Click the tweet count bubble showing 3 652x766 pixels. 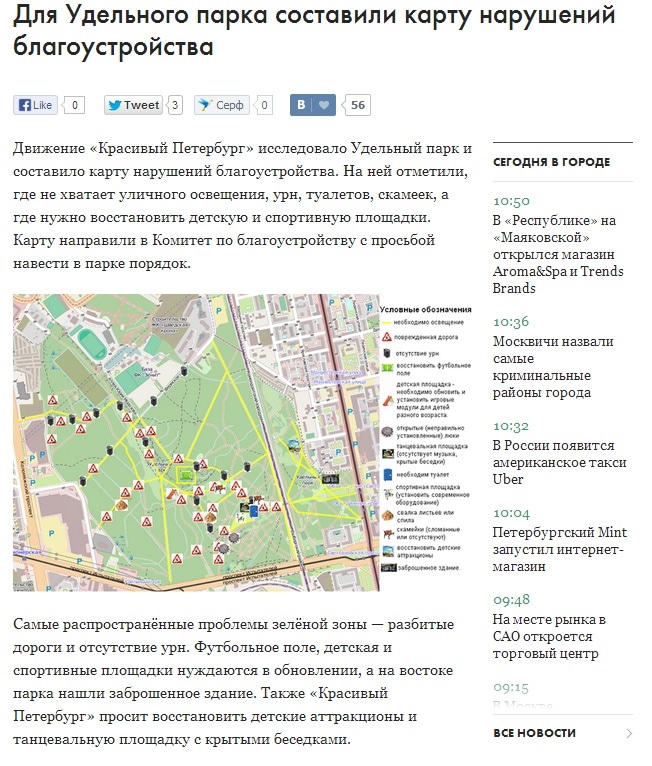coord(175,105)
